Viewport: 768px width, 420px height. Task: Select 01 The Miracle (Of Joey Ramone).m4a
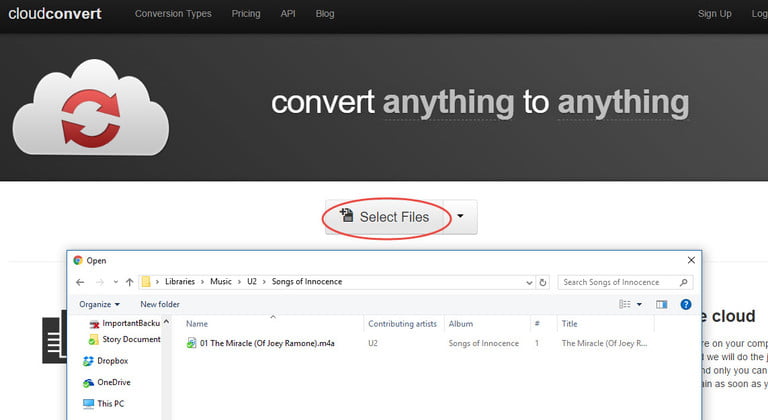pos(267,344)
